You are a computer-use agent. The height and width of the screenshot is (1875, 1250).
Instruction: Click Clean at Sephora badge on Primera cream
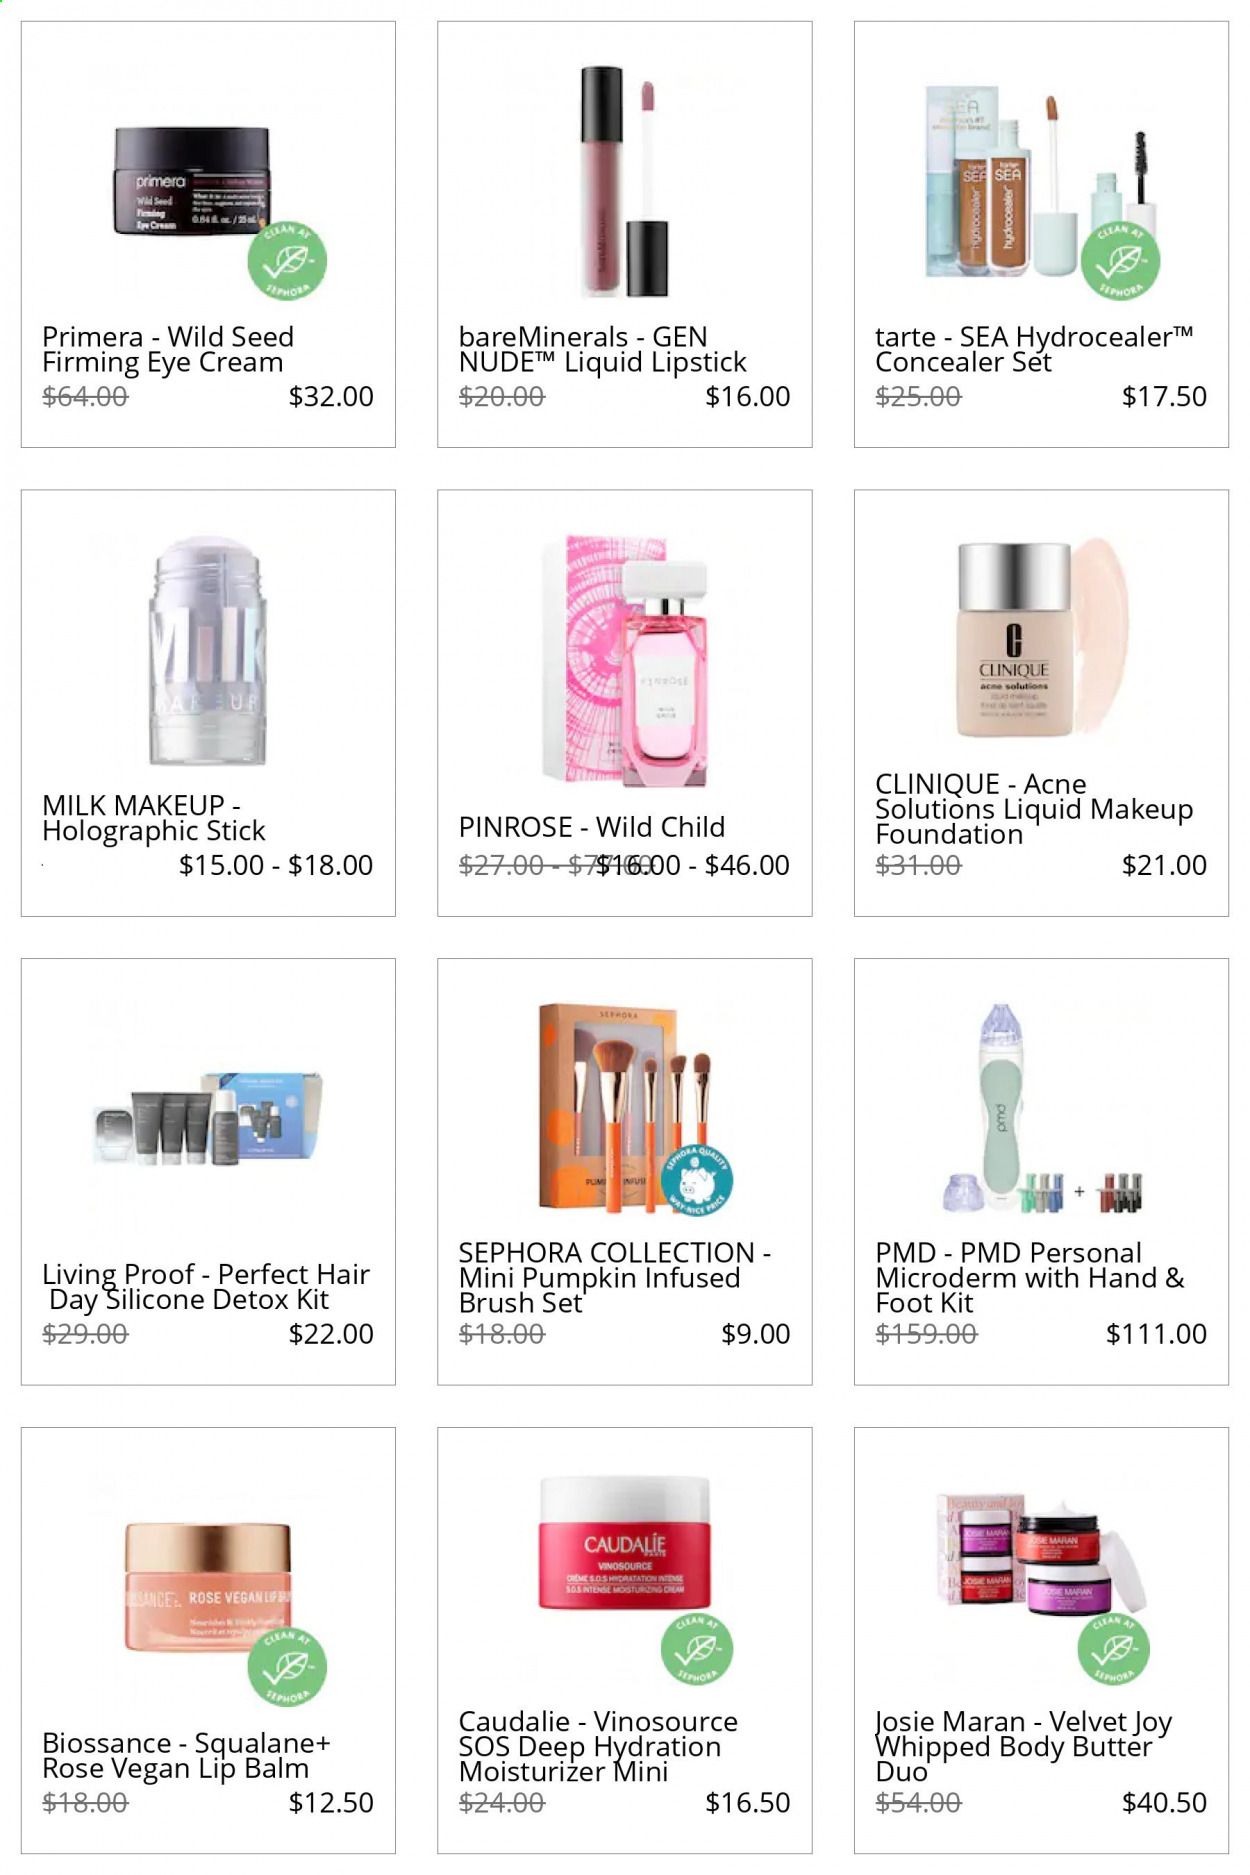click(x=287, y=261)
